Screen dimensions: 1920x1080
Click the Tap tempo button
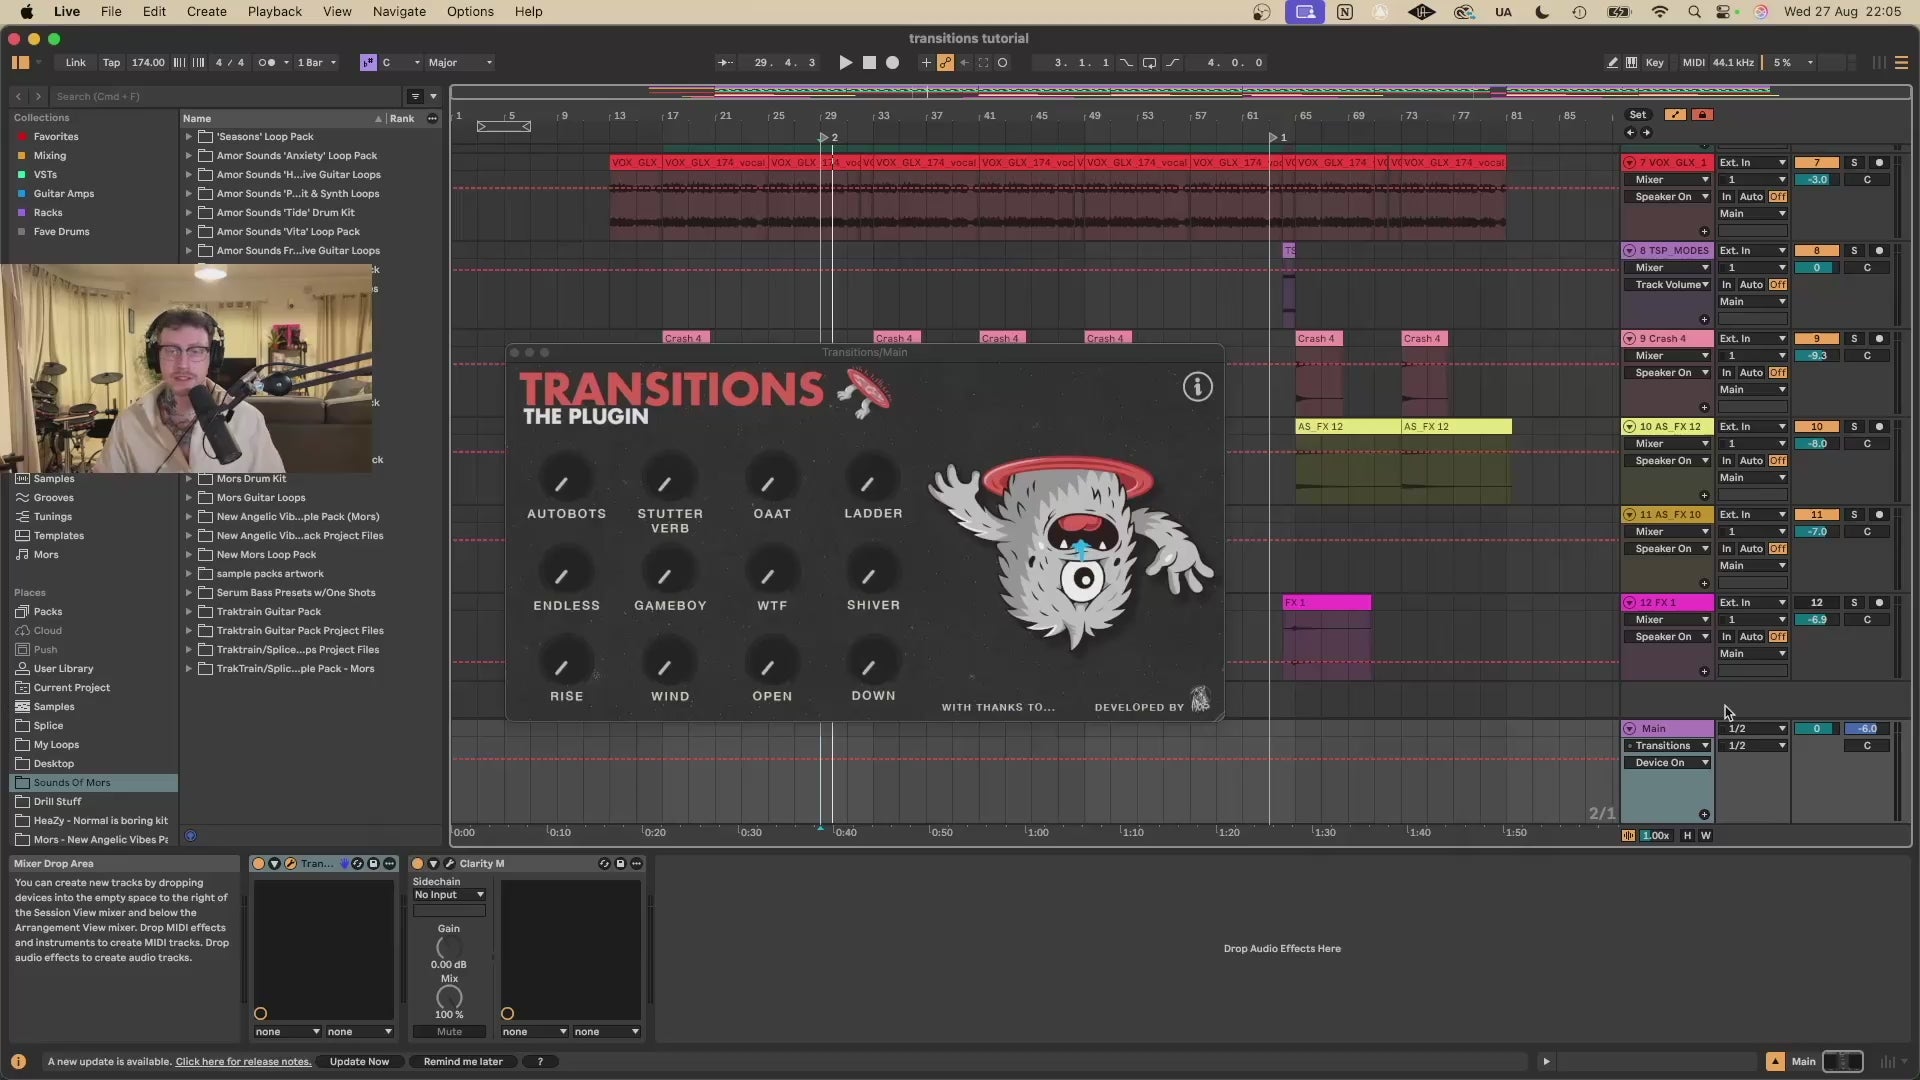pyautogui.click(x=111, y=62)
